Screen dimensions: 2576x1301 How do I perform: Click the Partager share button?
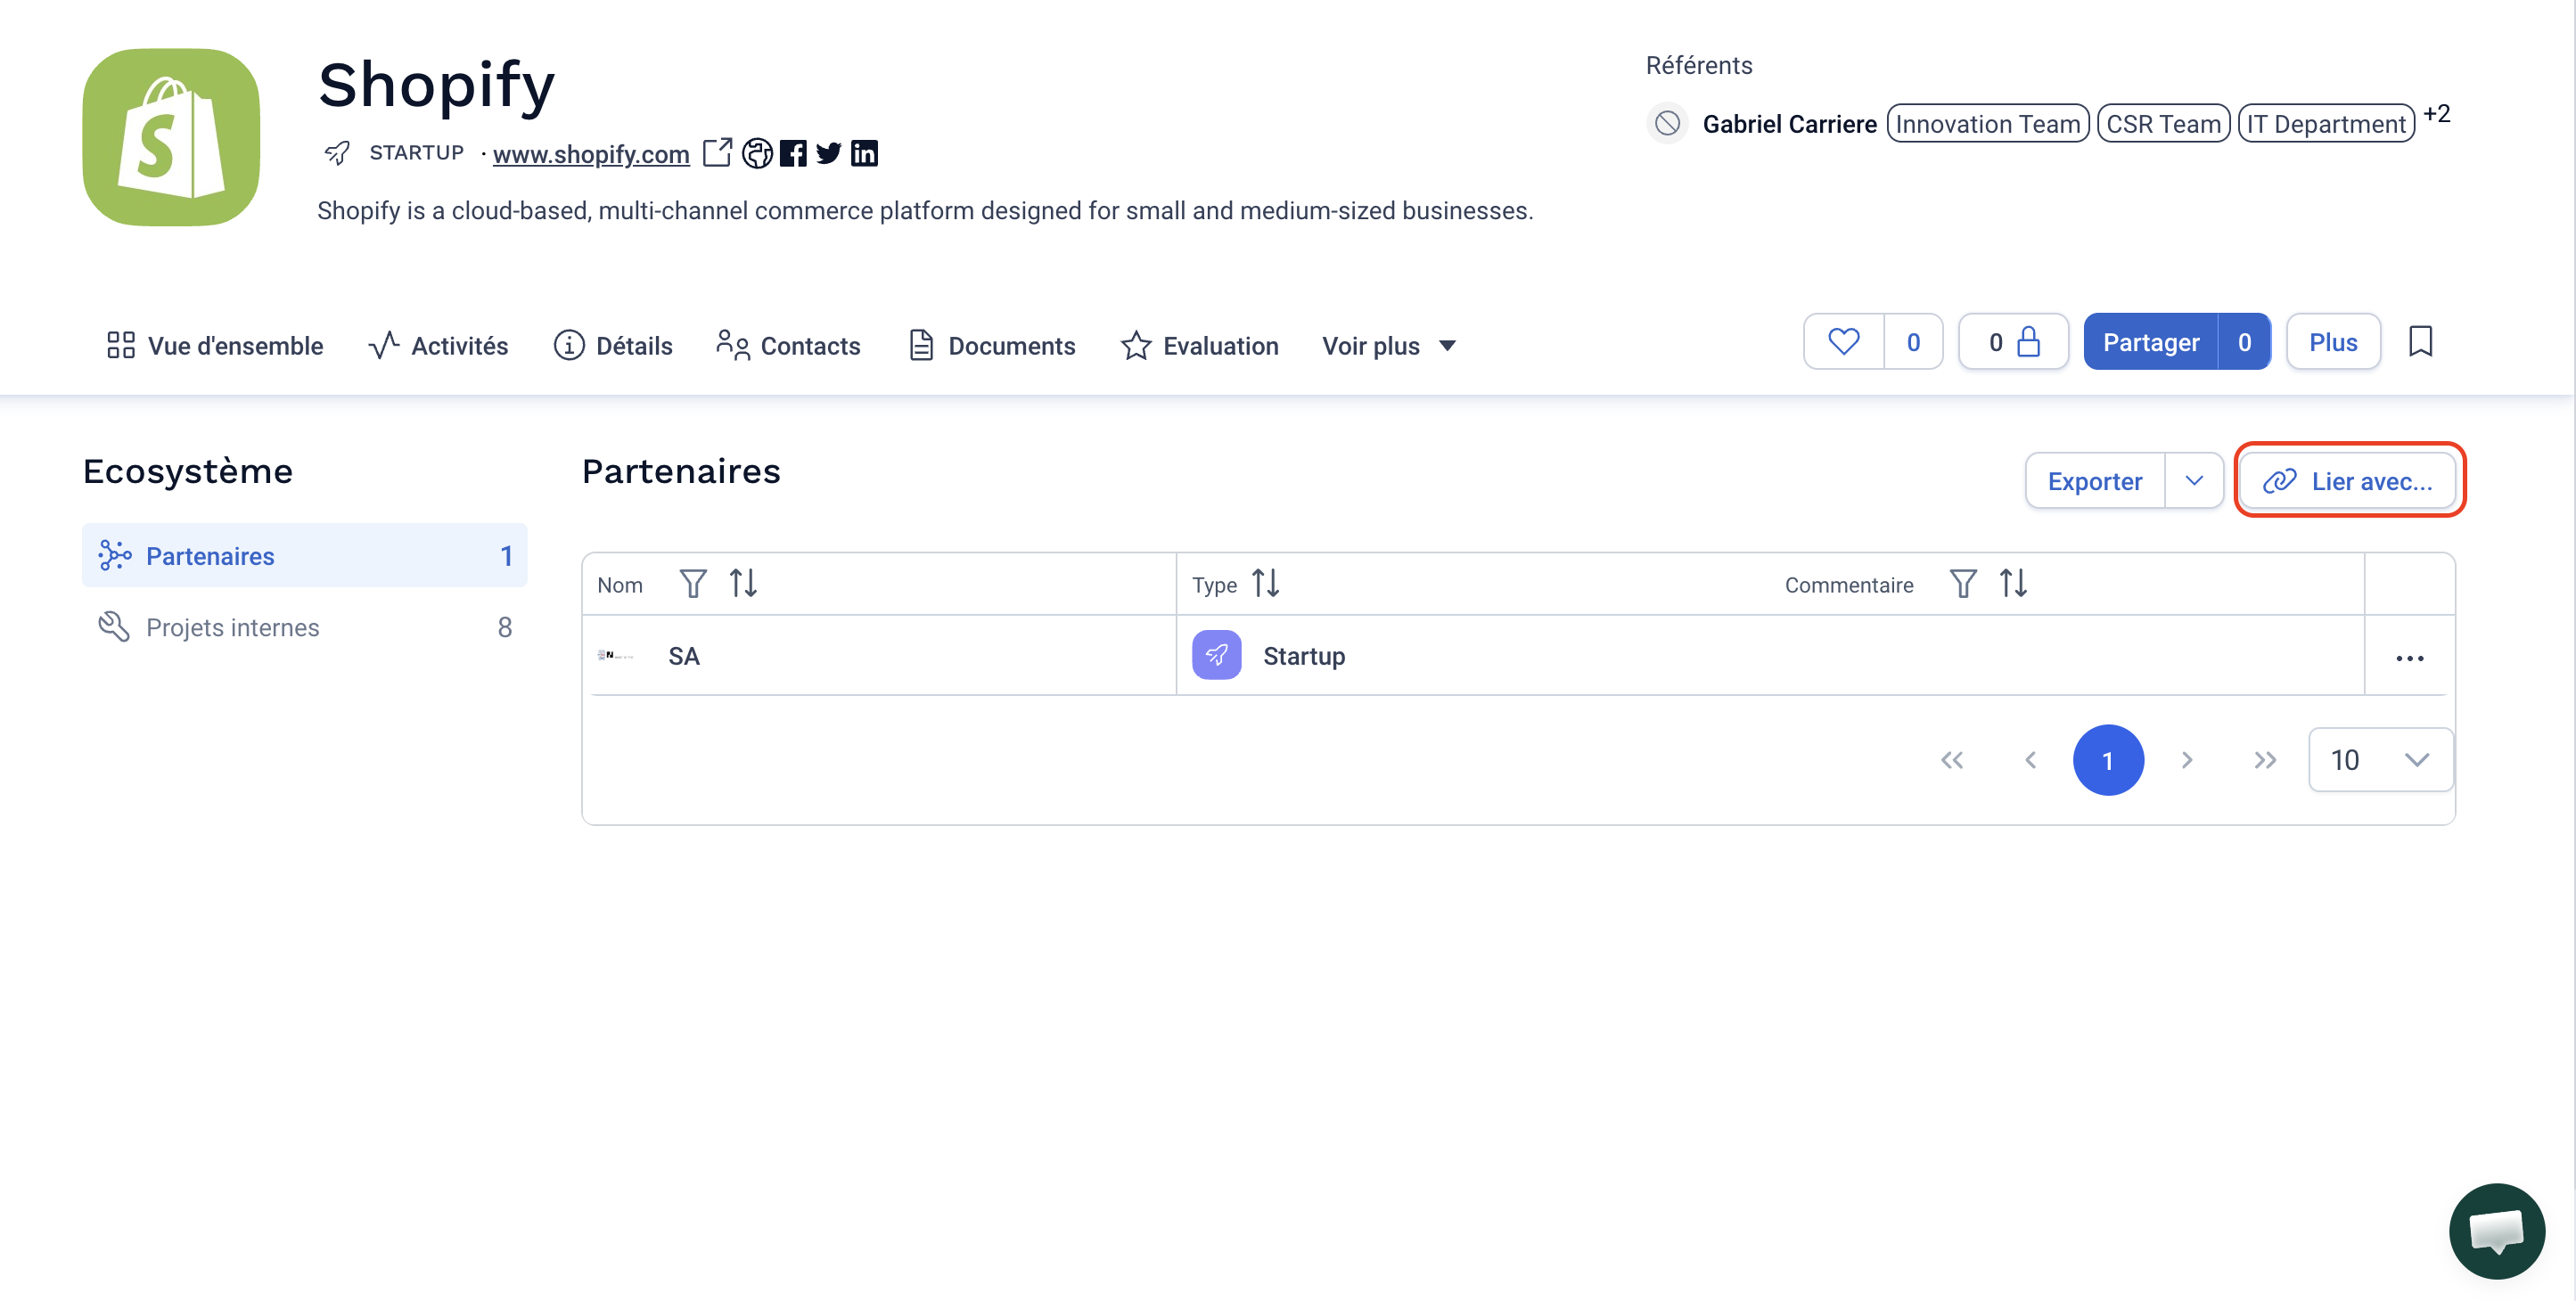point(2151,341)
